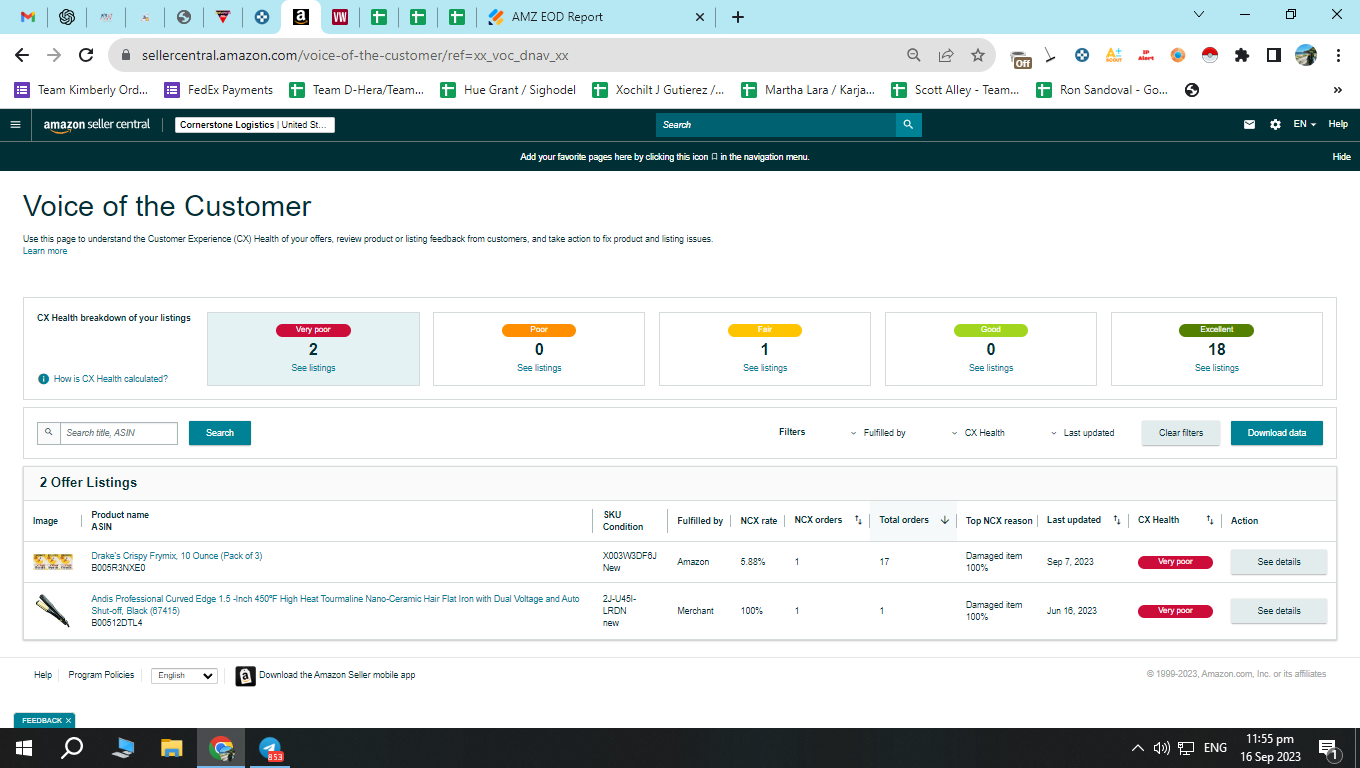Go back to the previous page
Image resolution: width=1360 pixels, height=768 pixels.
[22, 56]
